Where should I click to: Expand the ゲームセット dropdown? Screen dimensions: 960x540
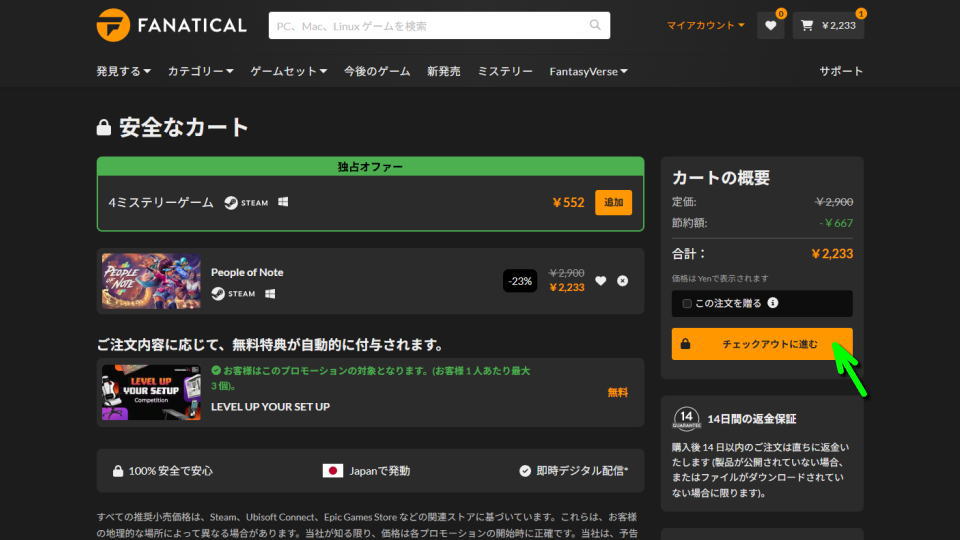click(288, 71)
